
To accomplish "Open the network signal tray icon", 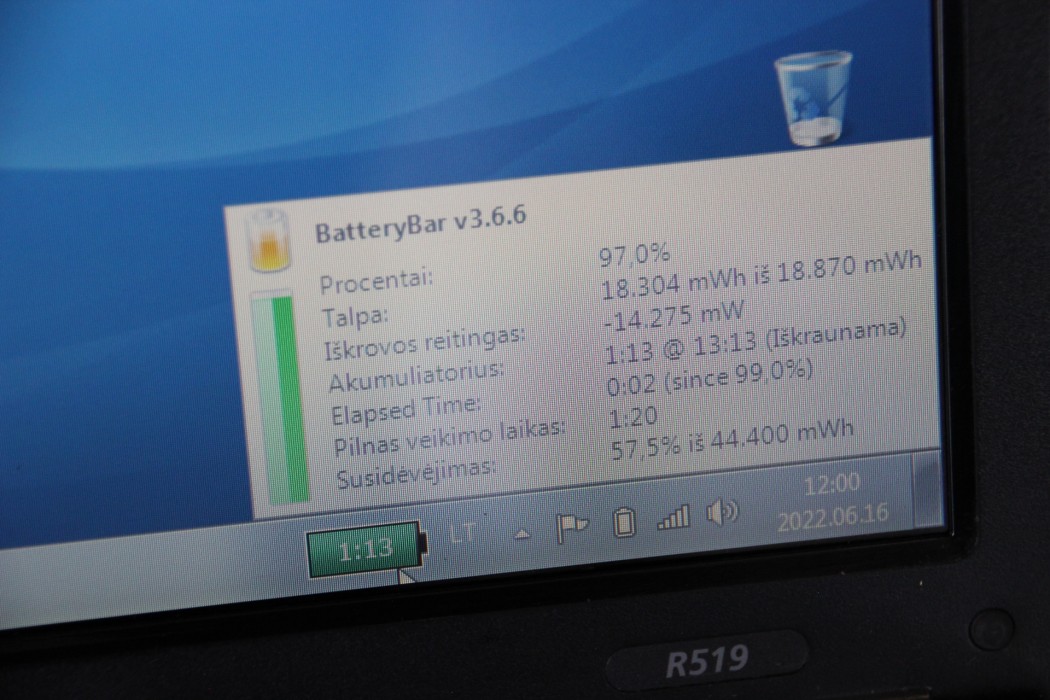I will [673, 517].
